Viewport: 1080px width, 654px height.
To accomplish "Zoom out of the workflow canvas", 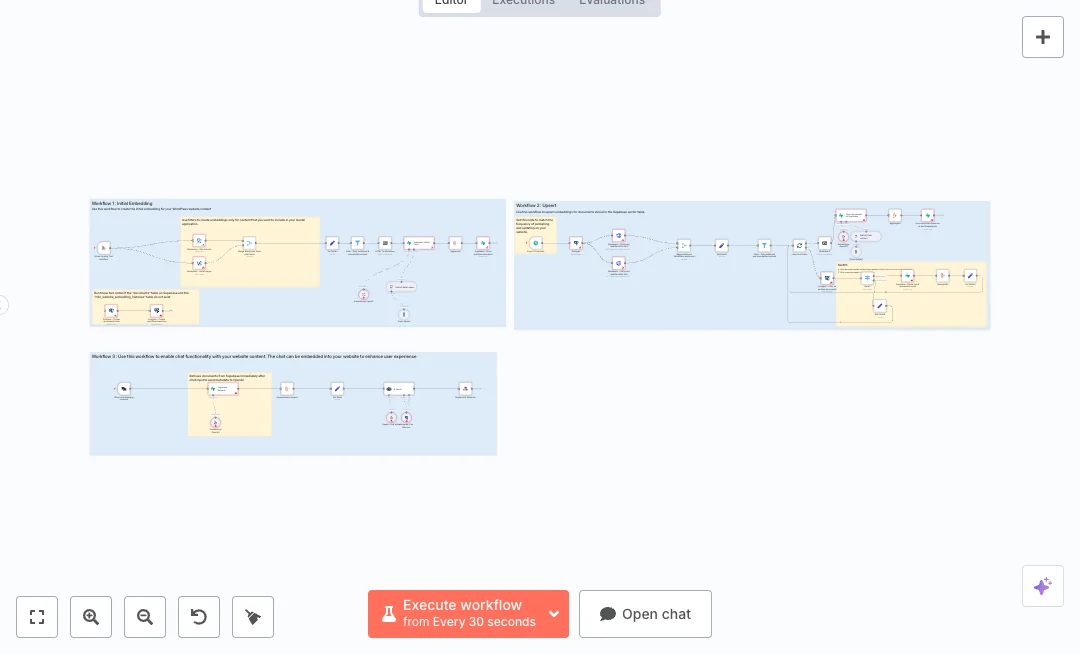I will point(145,617).
